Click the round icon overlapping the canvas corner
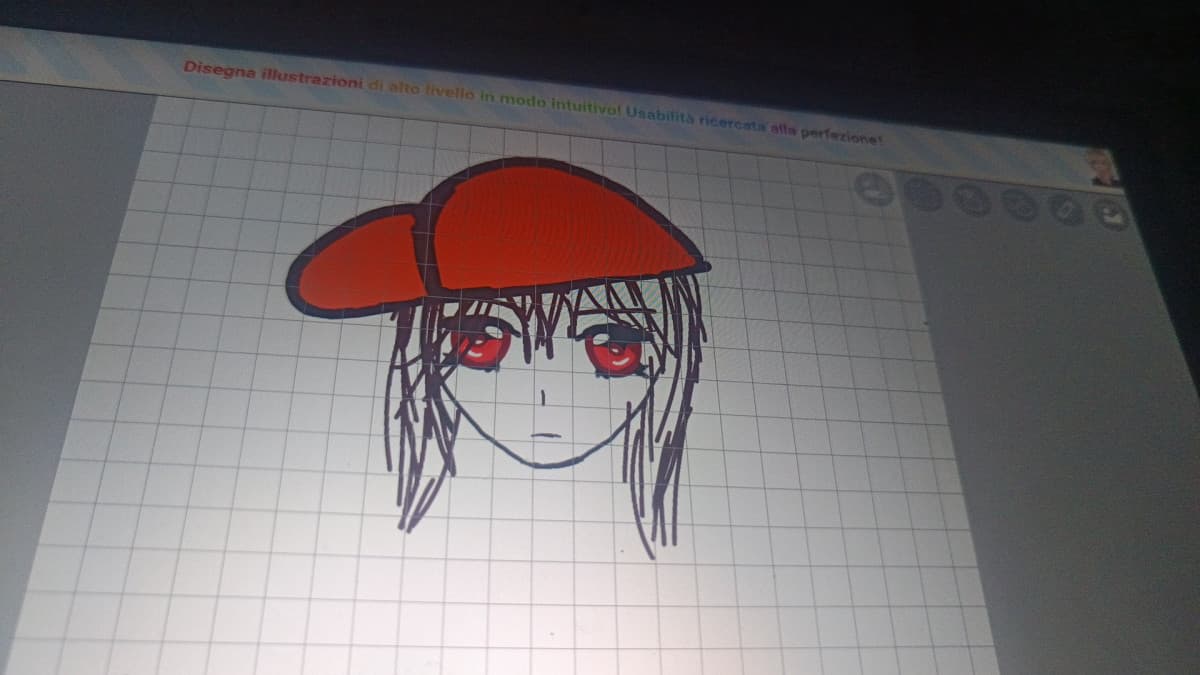 coord(874,188)
